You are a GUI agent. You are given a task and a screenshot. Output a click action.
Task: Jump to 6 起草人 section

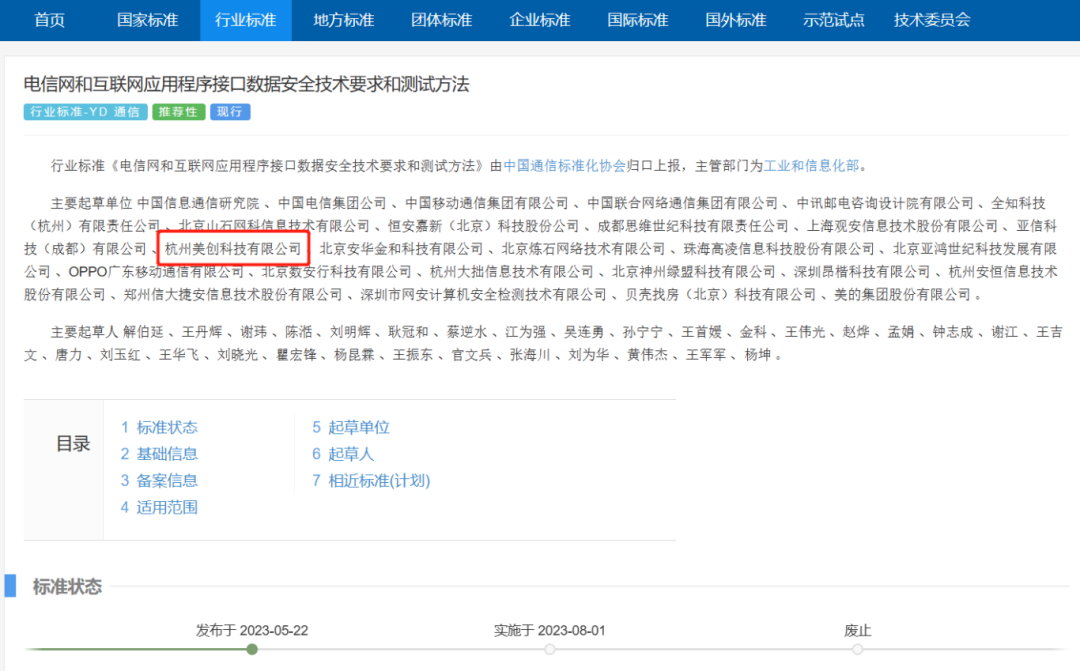pyautogui.click(x=343, y=454)
